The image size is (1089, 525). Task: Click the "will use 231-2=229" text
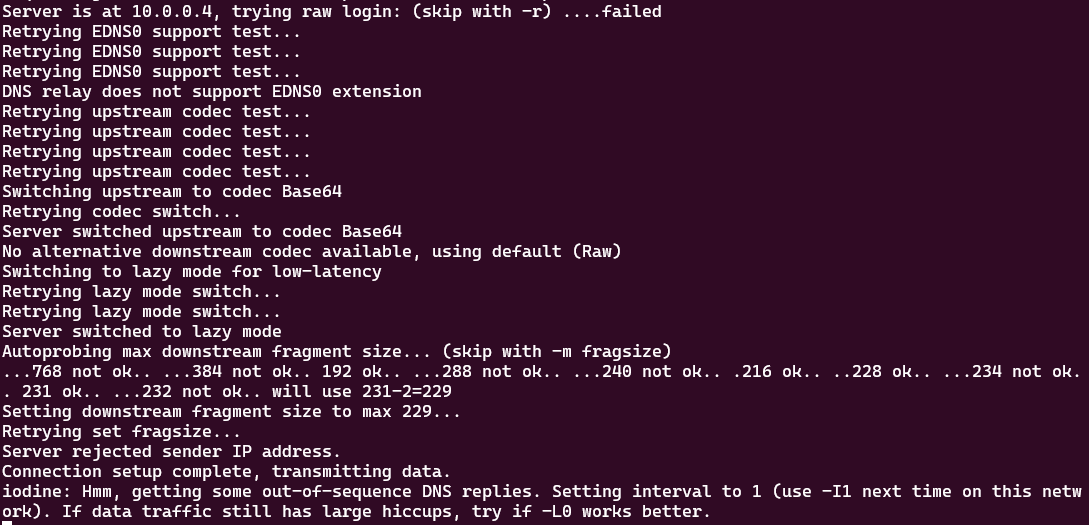pyautogui.click(x=362, y=392)
